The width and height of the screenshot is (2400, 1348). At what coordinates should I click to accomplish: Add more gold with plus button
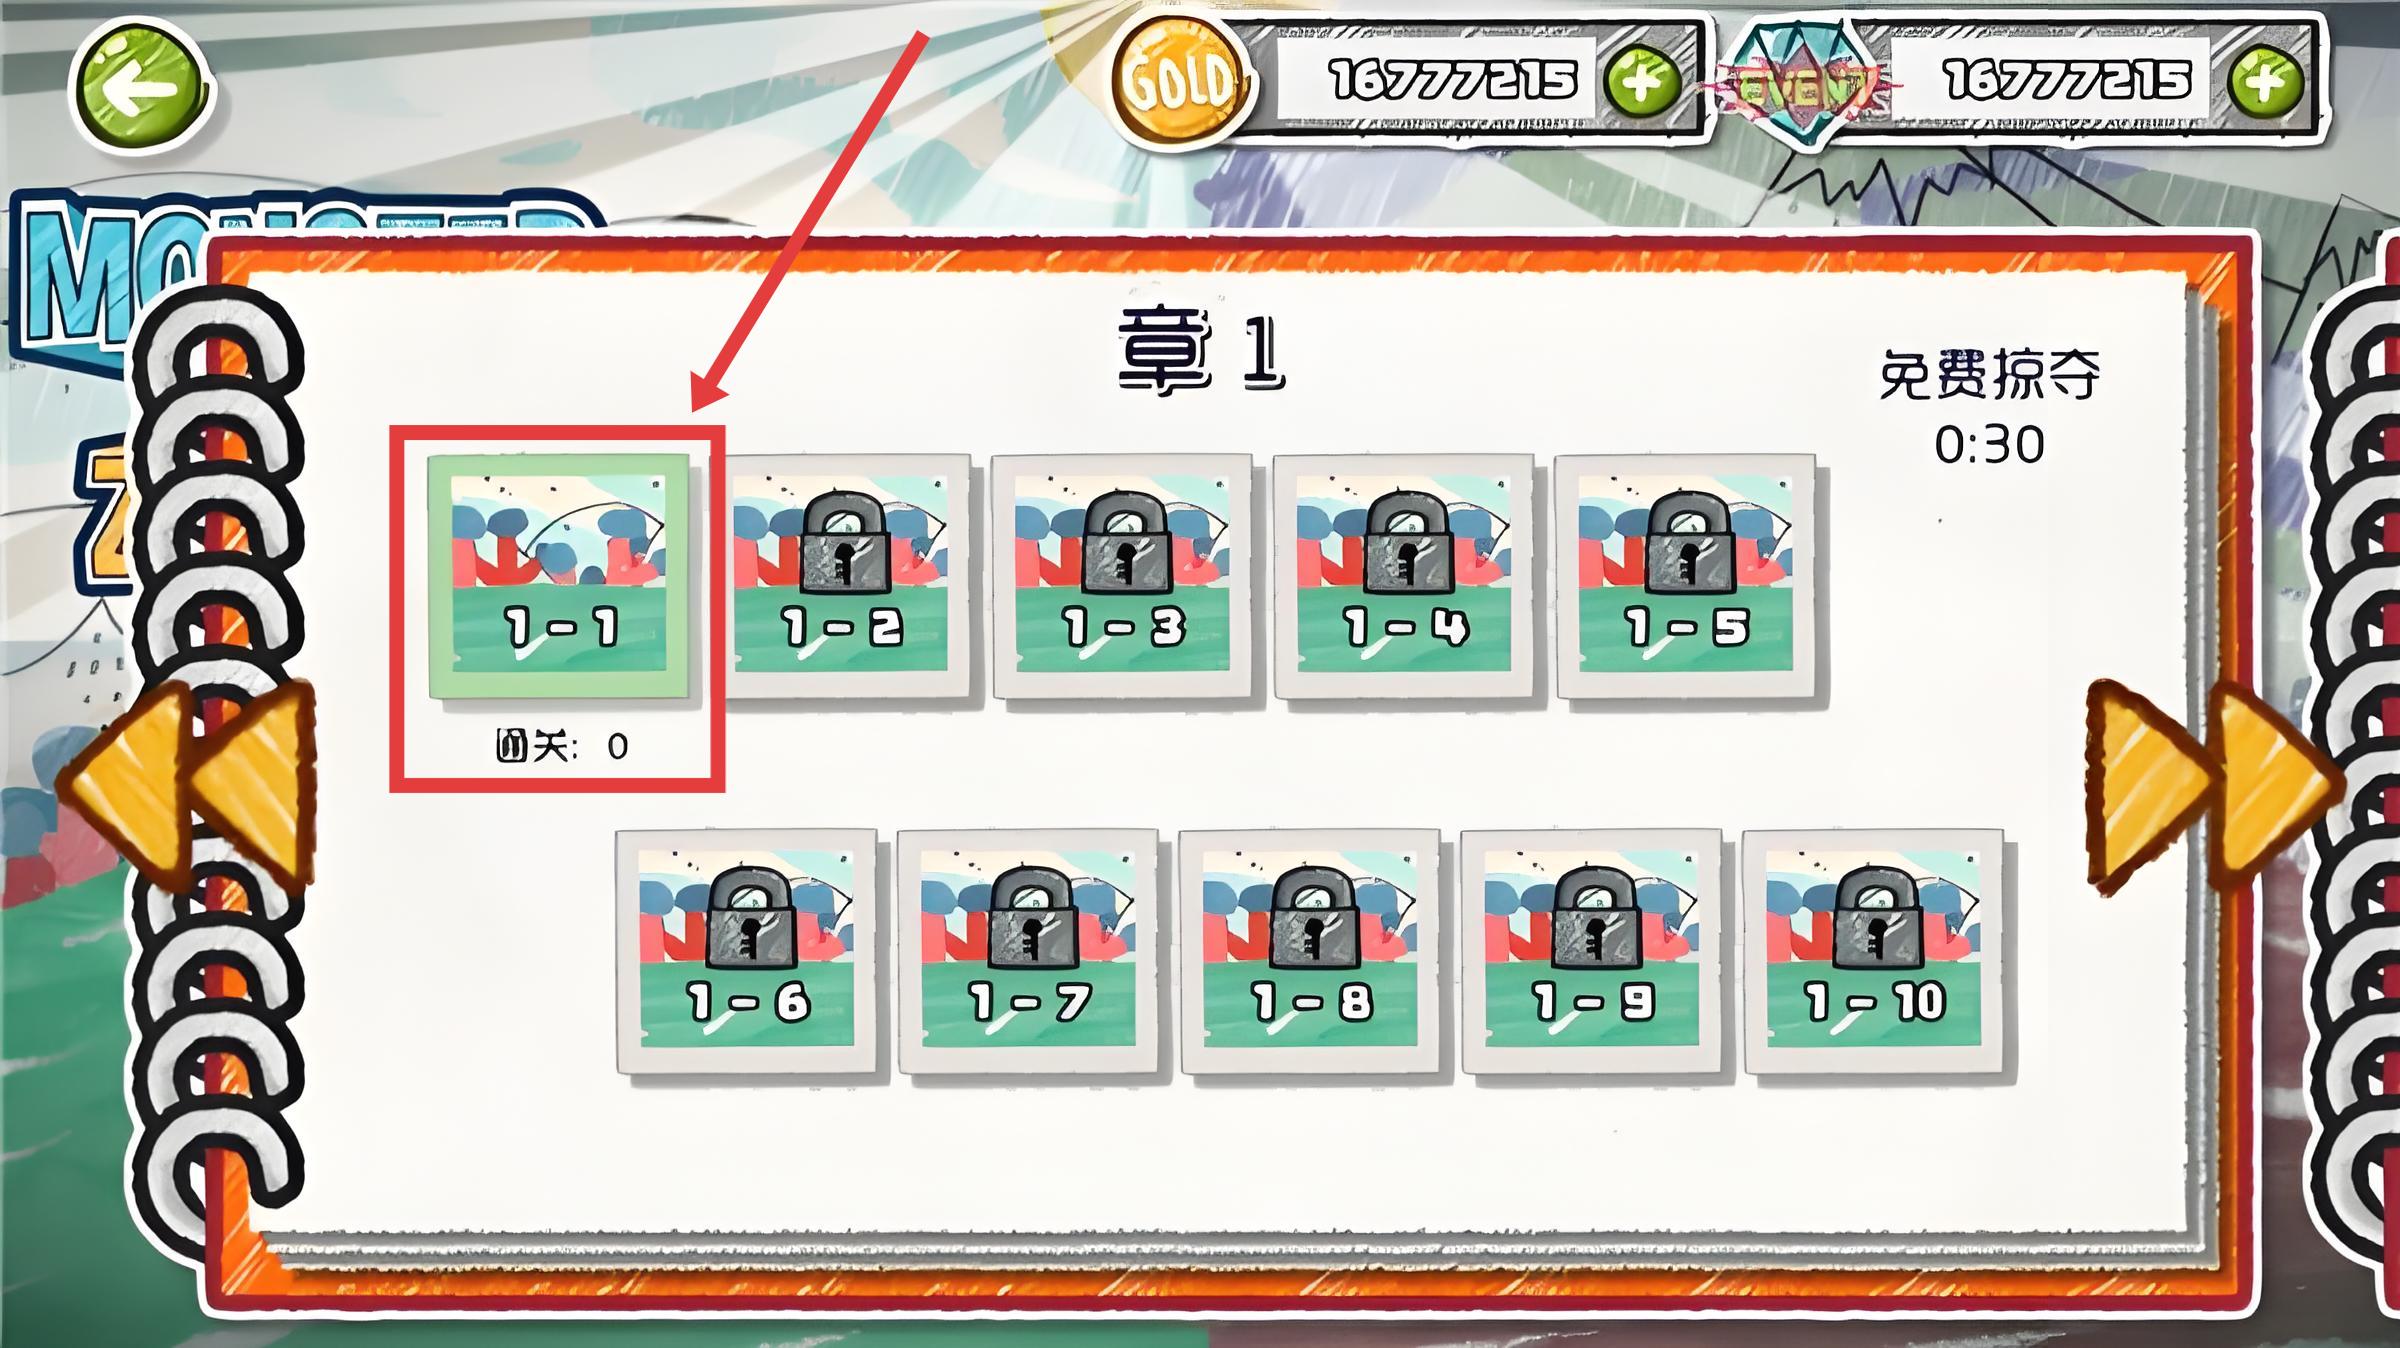pyautogui.click(x=1642, y=80)
